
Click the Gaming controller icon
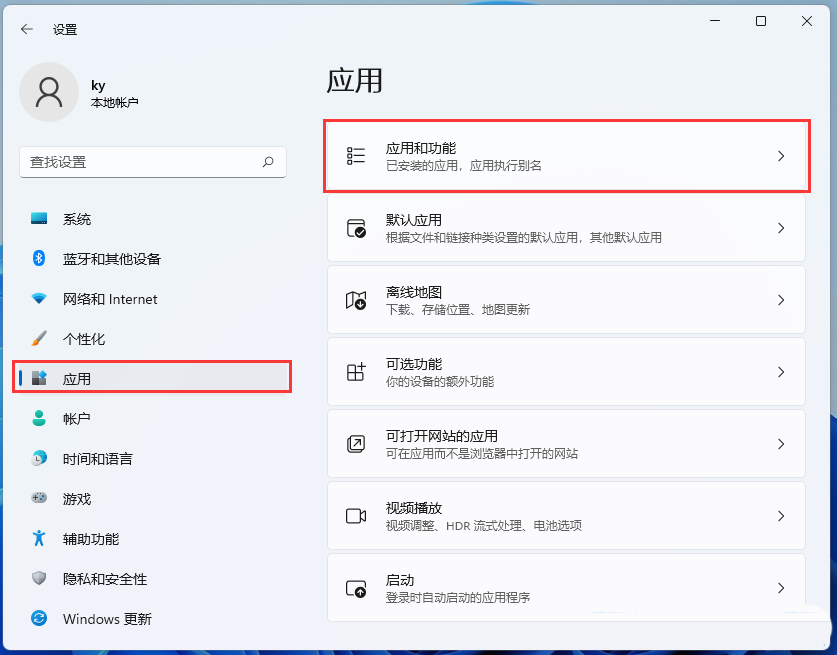coord(39,499)
